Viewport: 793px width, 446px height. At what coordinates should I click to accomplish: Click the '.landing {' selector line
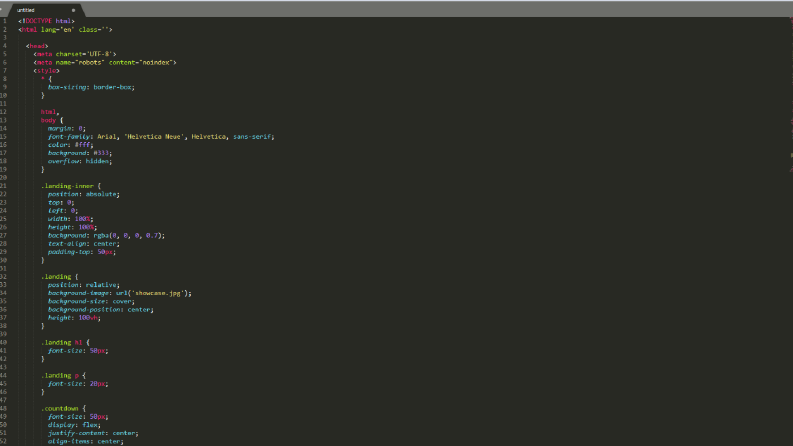[60, 277]
